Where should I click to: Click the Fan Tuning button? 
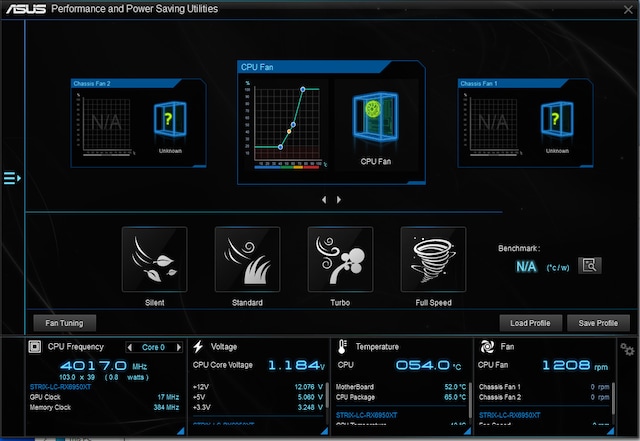coord(64,323)
